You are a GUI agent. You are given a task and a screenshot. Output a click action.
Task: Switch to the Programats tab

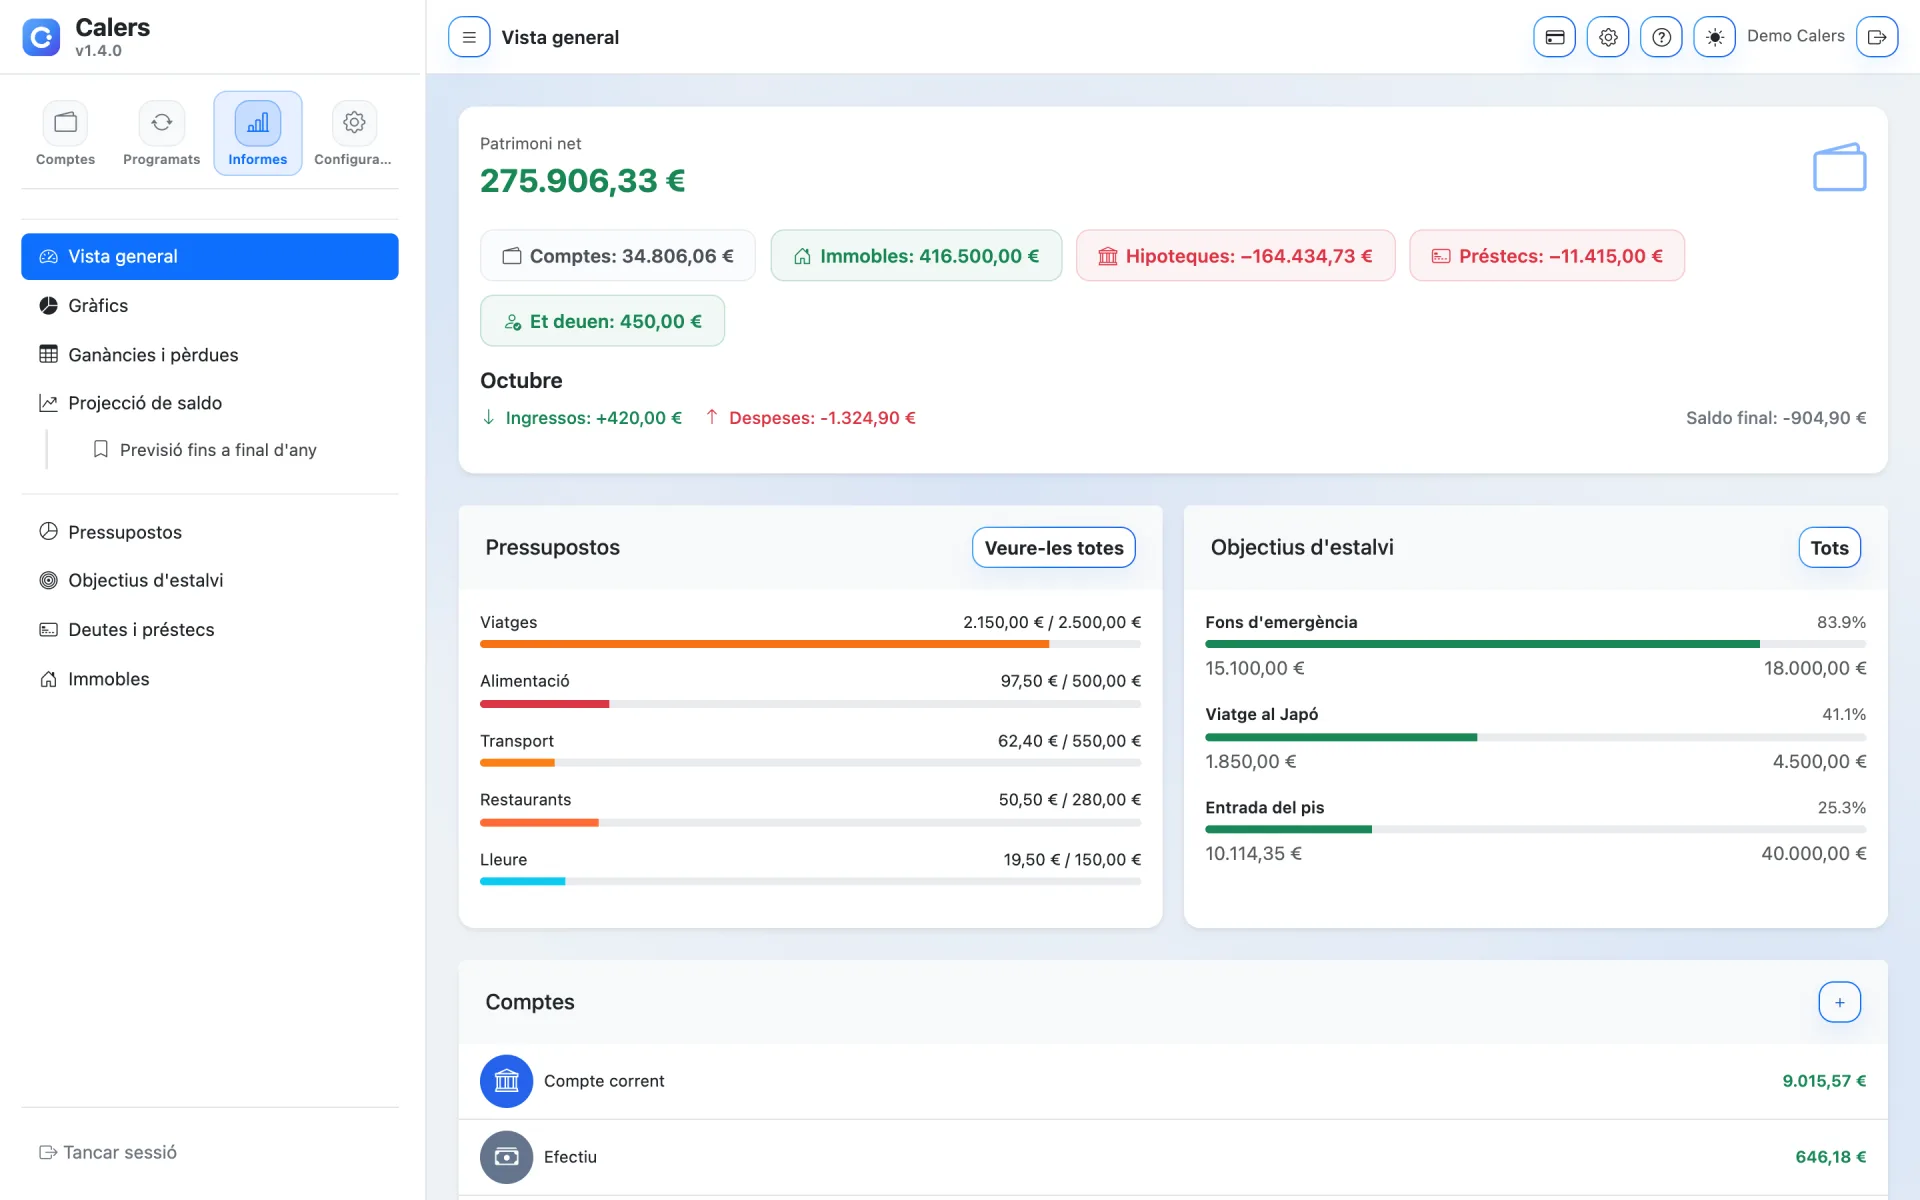(162, 134)
